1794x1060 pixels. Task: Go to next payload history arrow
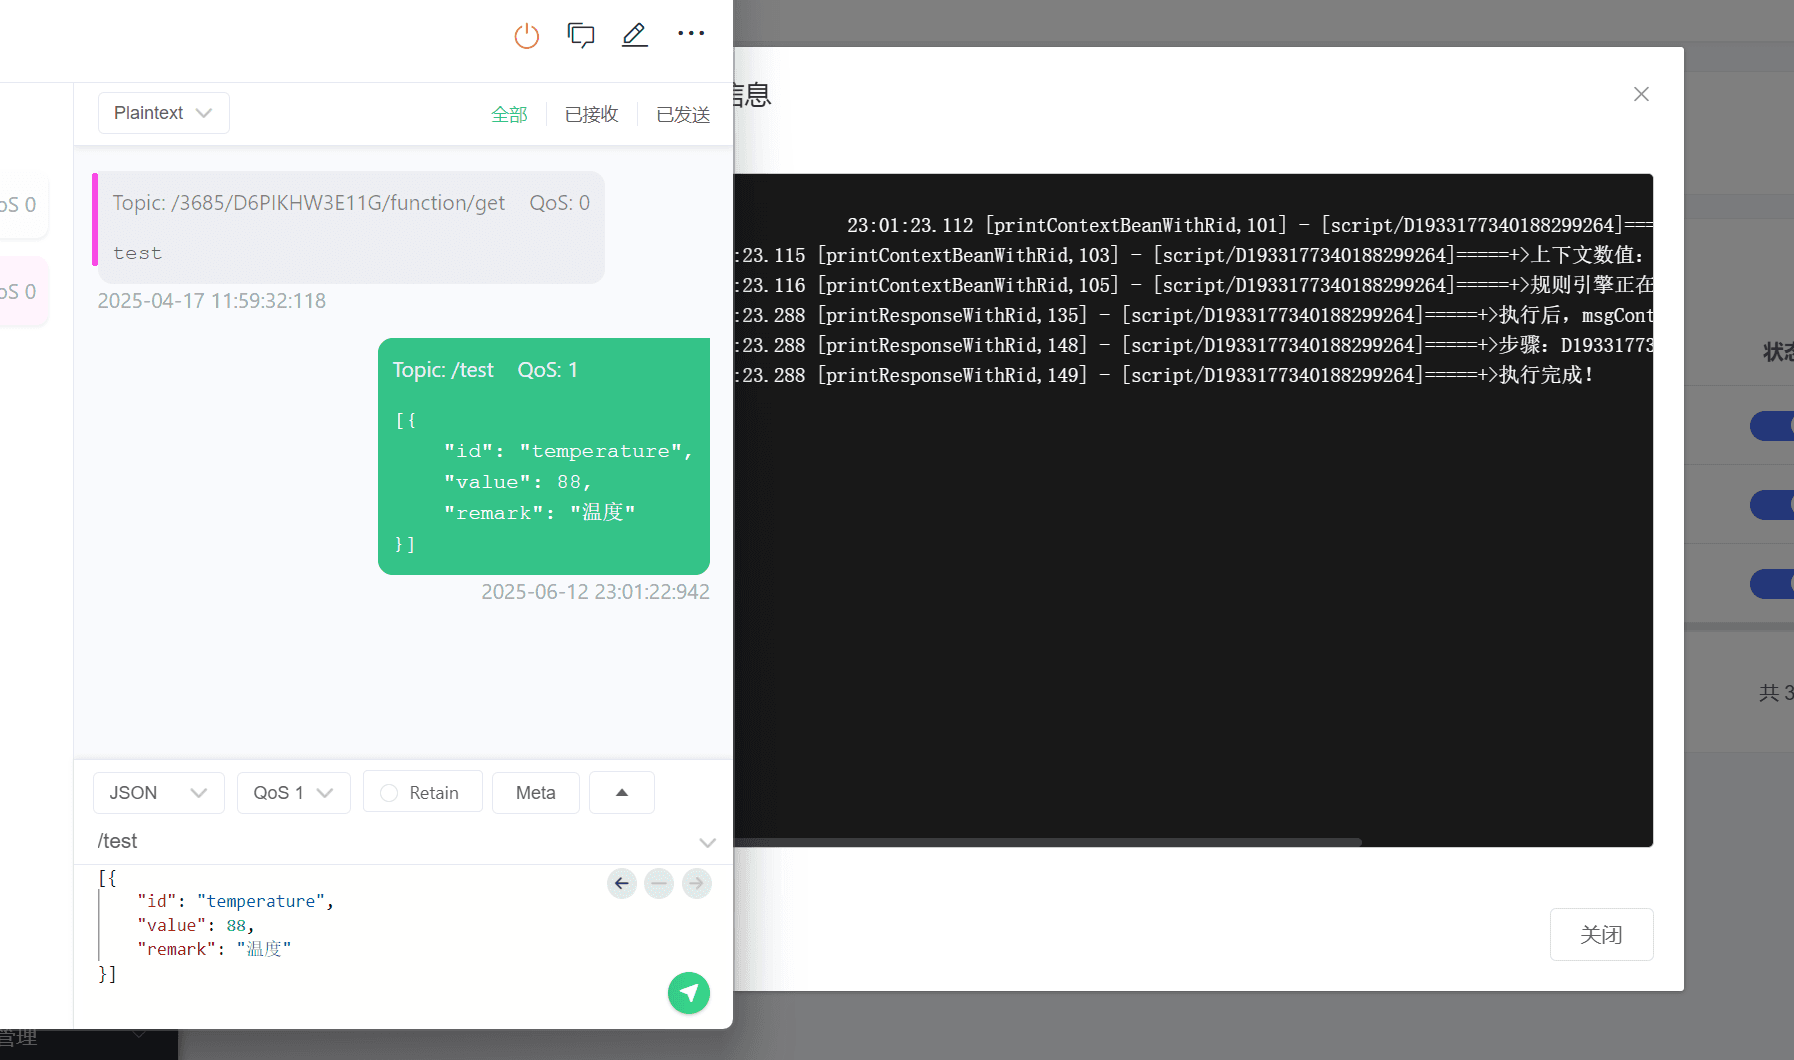pos(697,883)
